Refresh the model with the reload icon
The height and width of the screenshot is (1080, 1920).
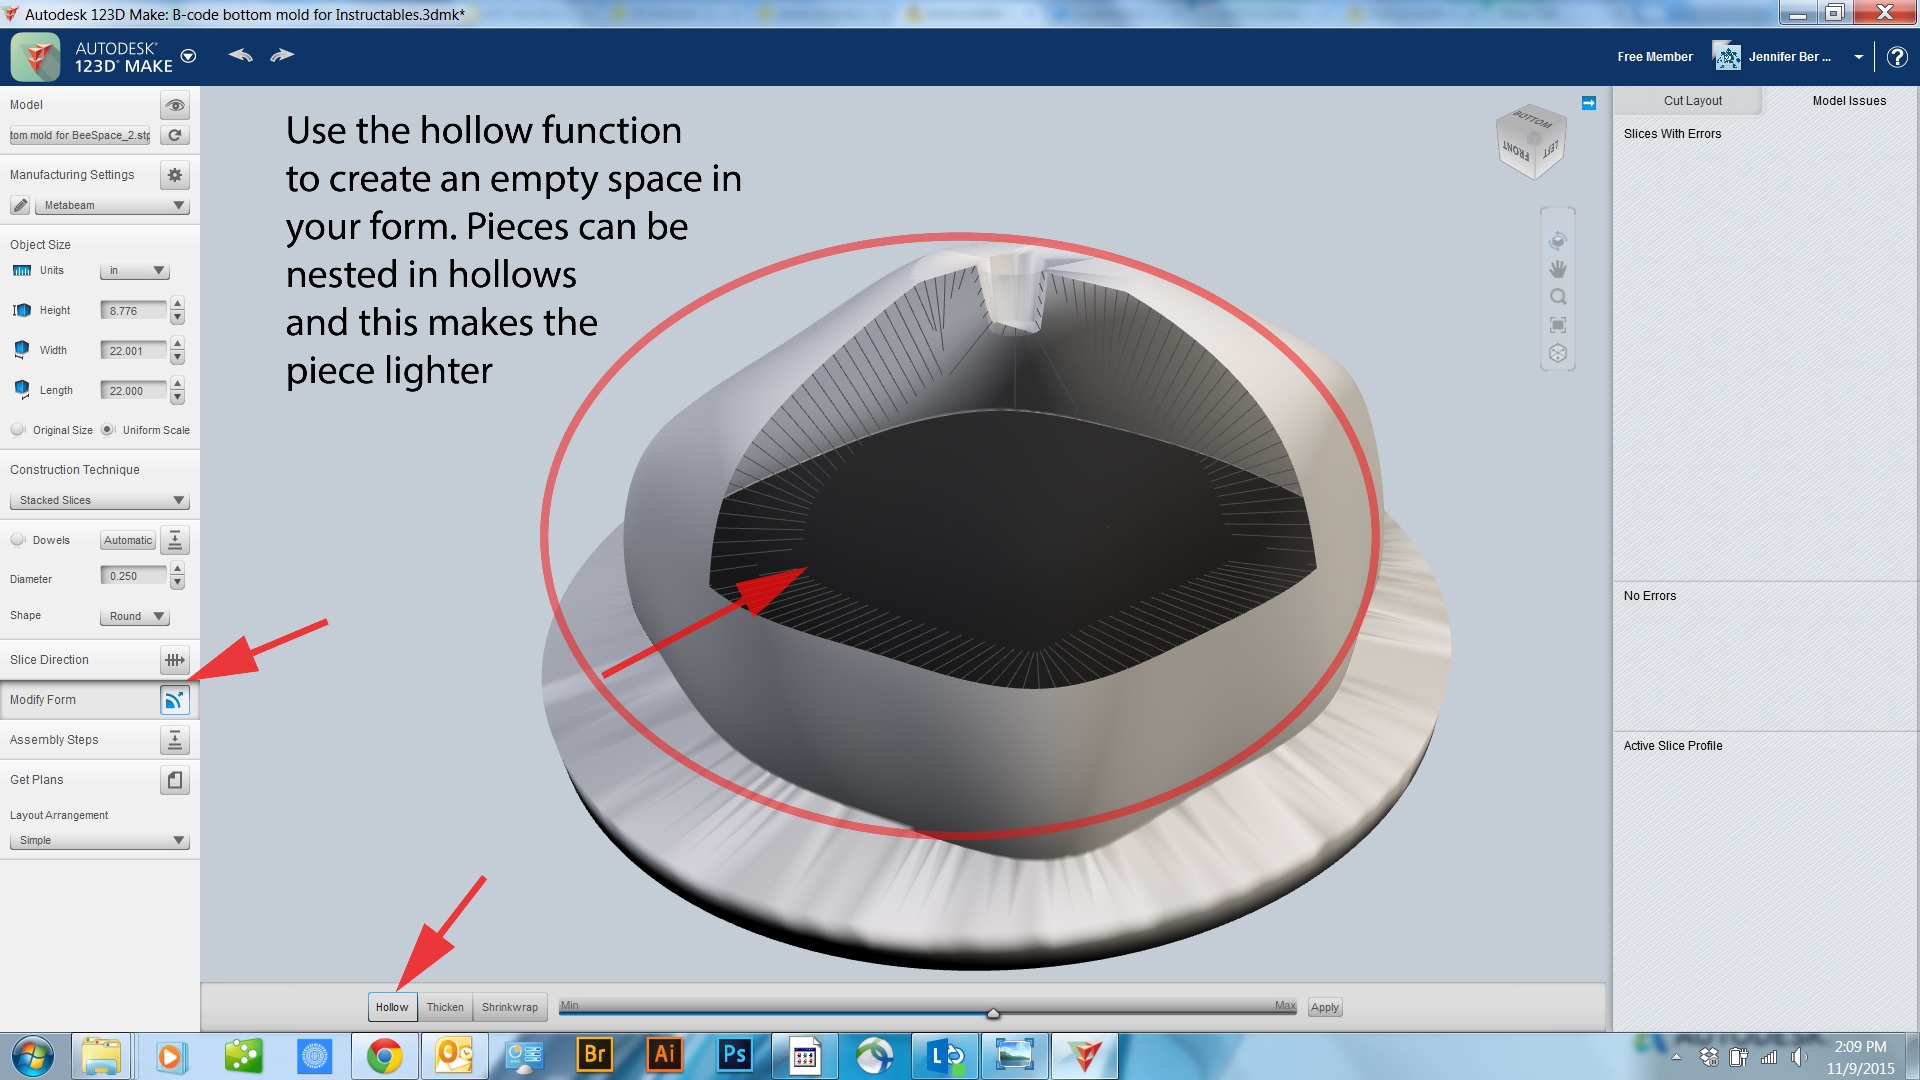coord(175,135)
